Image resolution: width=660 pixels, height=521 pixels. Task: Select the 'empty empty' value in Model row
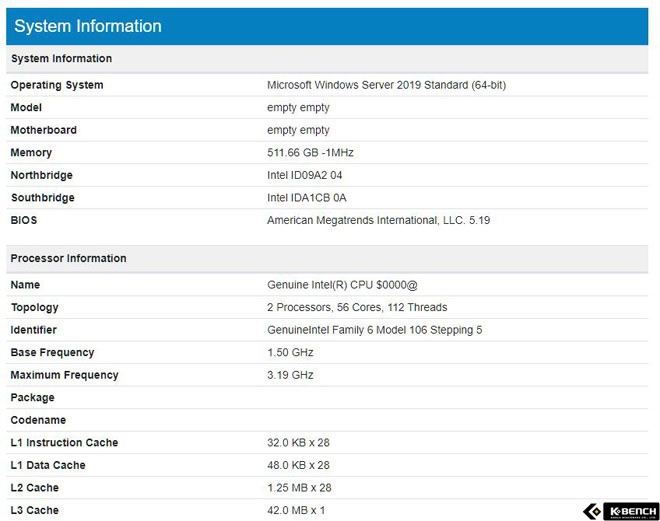coord(298,108)
